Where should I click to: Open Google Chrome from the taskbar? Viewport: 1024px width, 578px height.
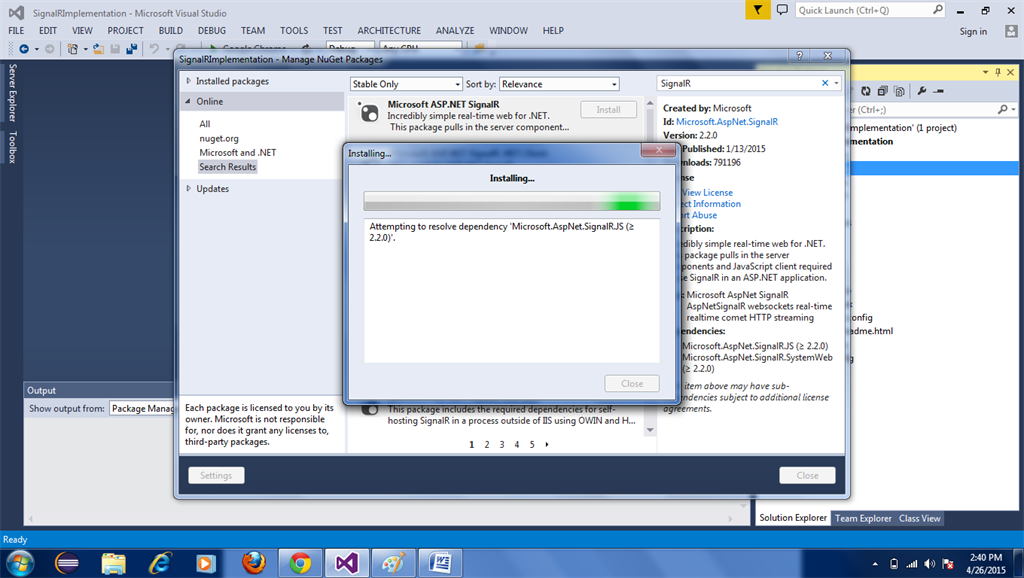coord(300,562)
